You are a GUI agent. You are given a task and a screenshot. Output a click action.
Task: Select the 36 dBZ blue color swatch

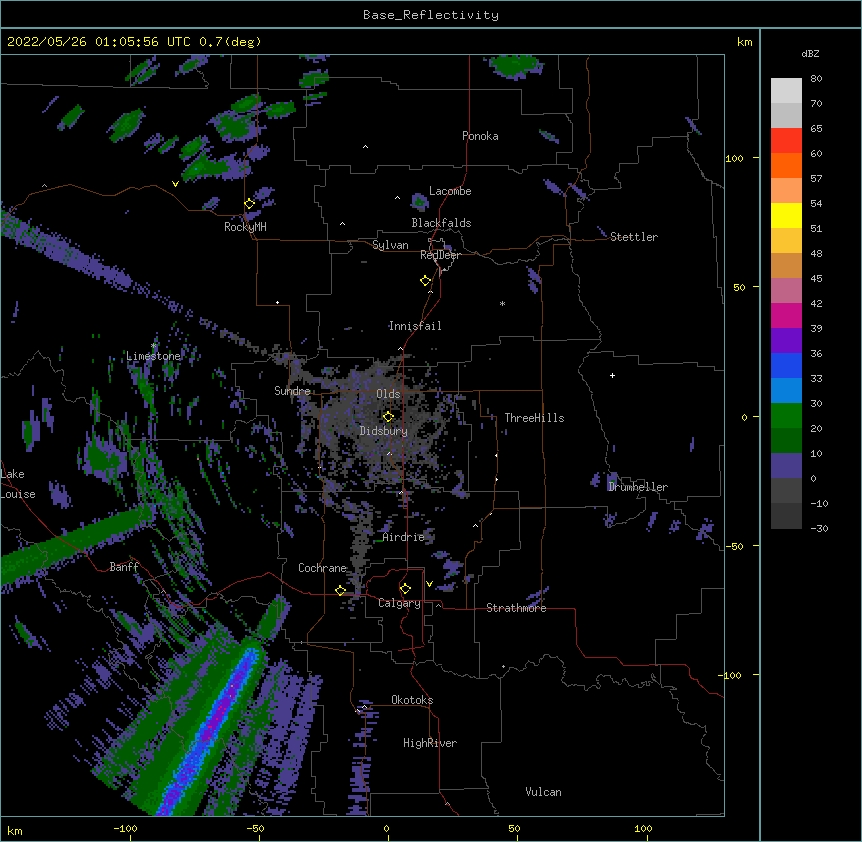click(786, 365)
